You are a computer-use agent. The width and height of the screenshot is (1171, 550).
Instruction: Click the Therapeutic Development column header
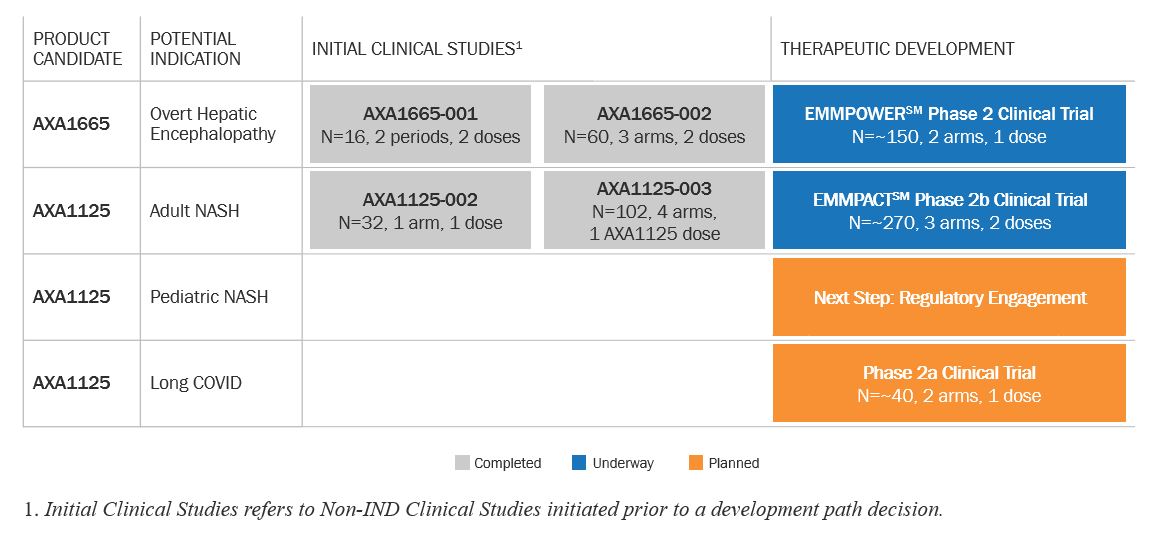pyautogui.click(x=897, y=49)
